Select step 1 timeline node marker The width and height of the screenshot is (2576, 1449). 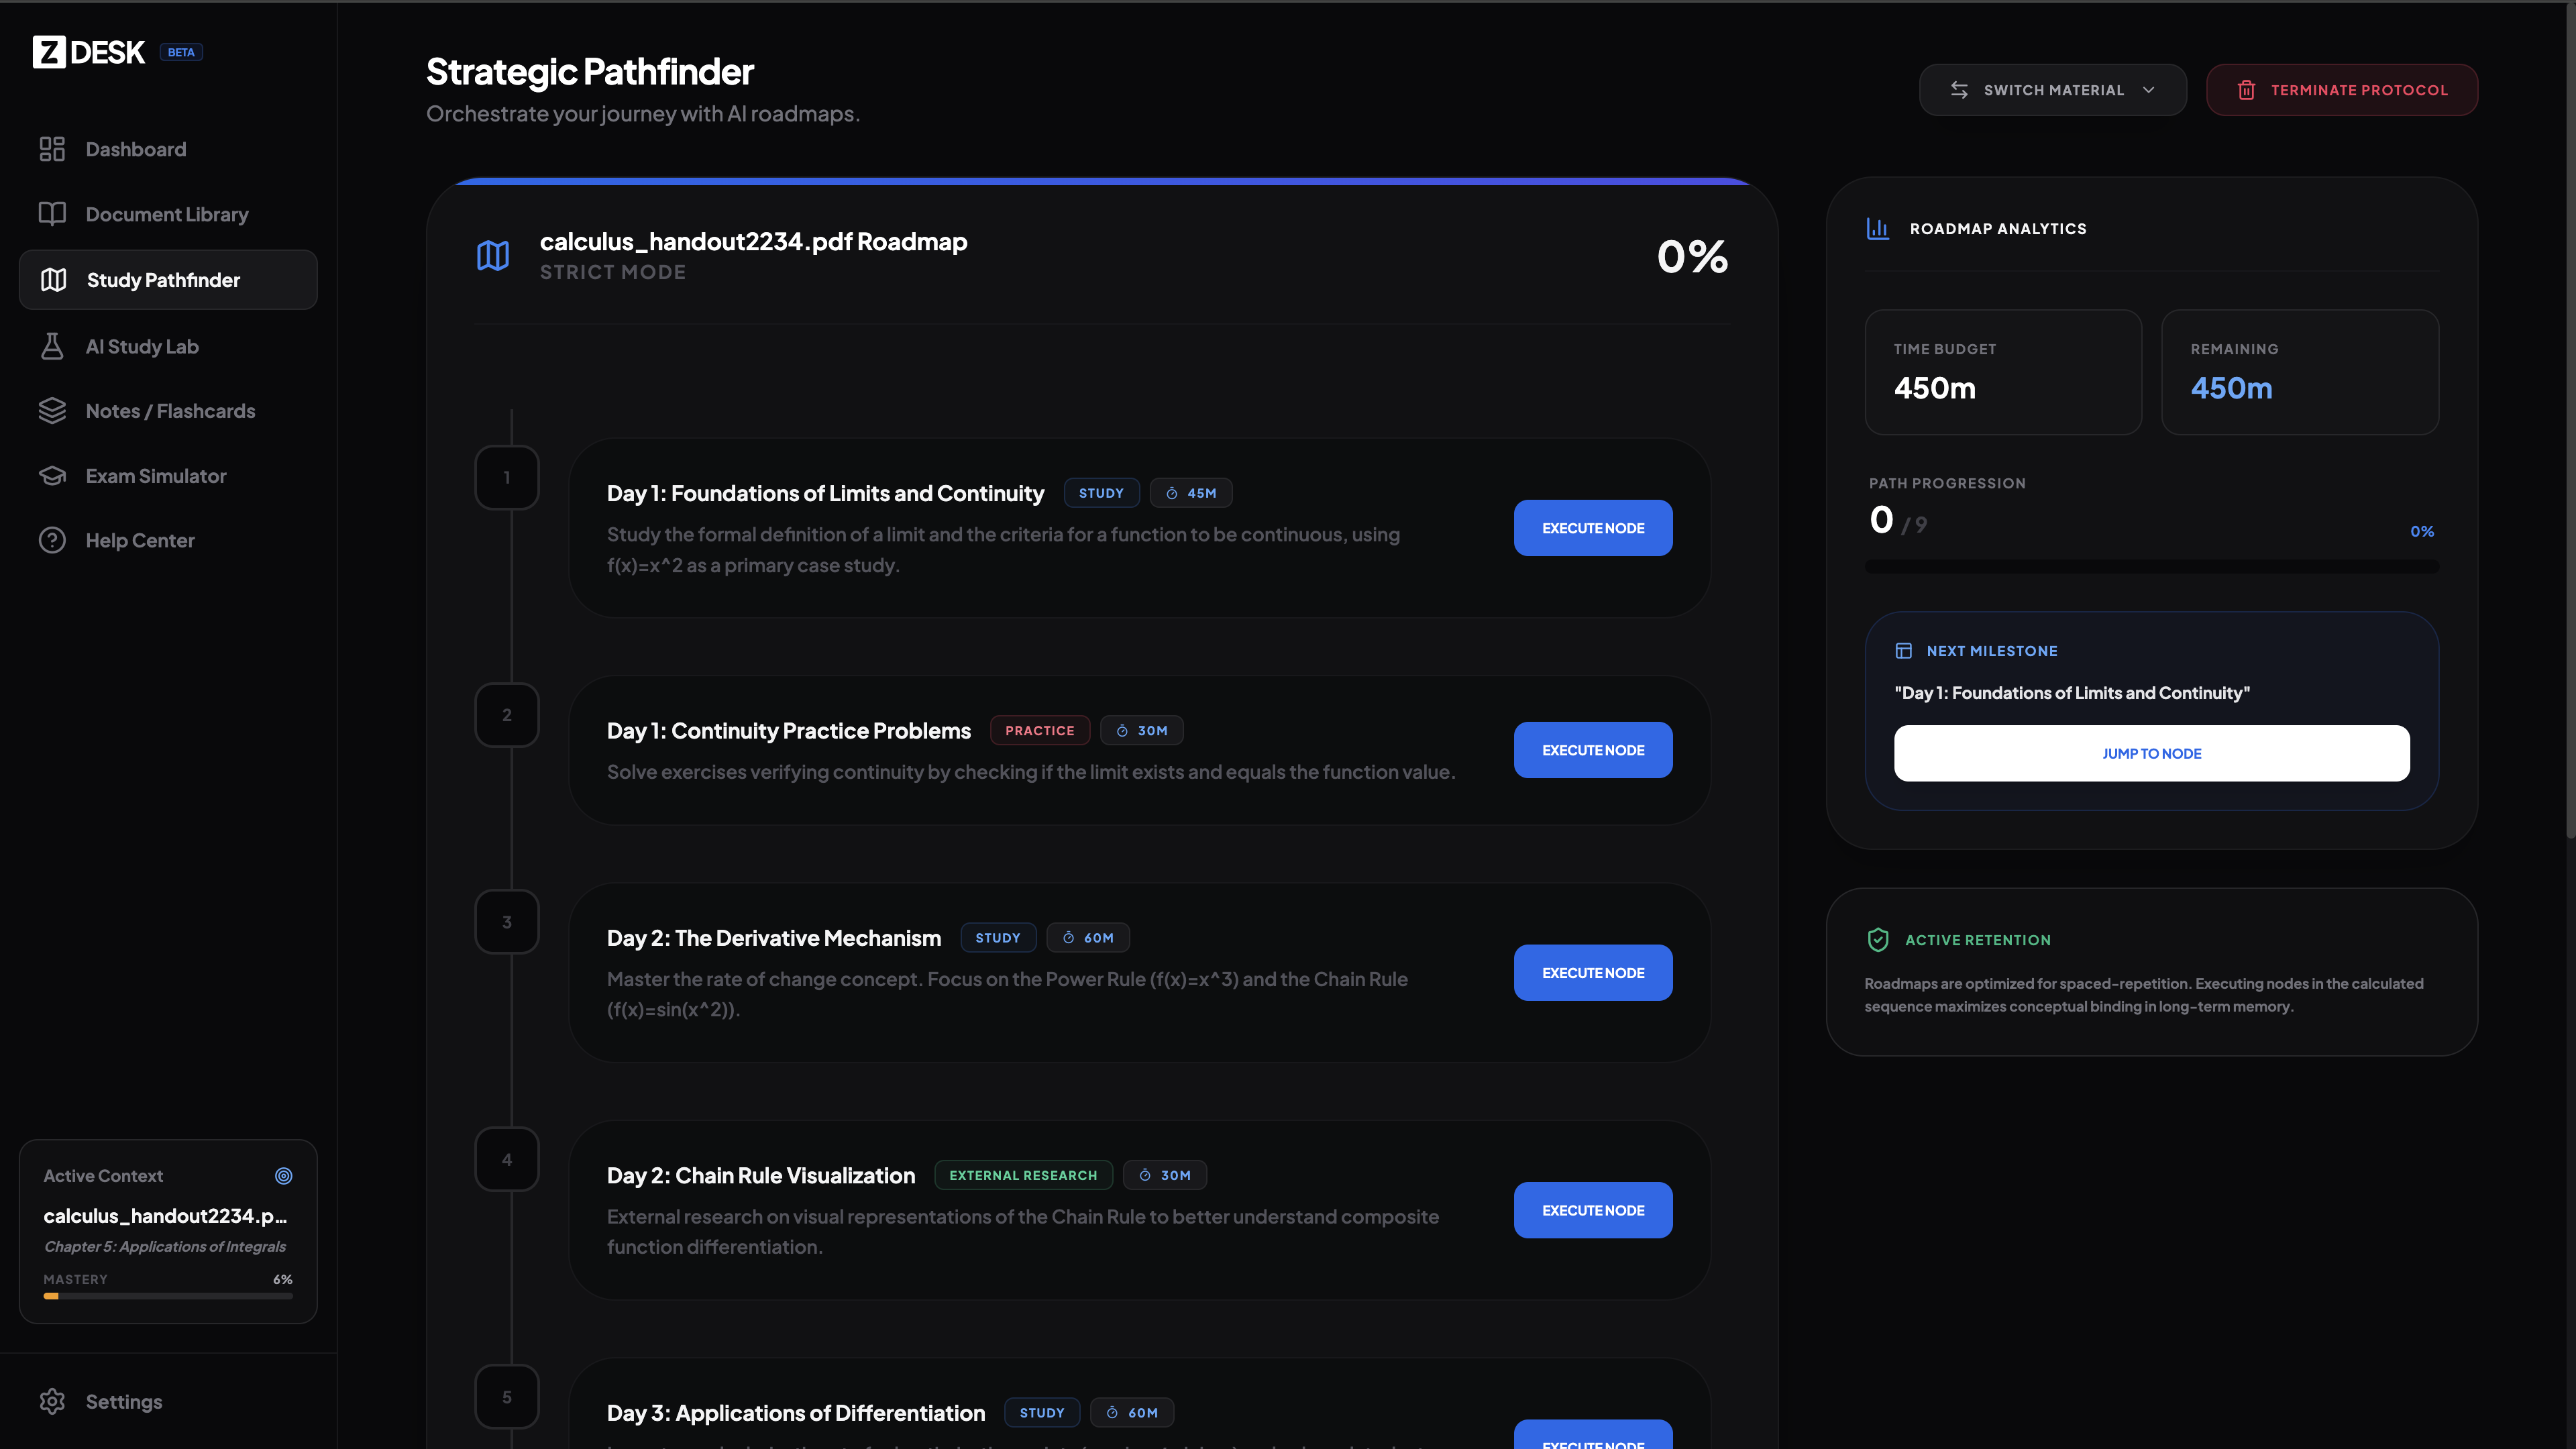(x=507, y=478)
